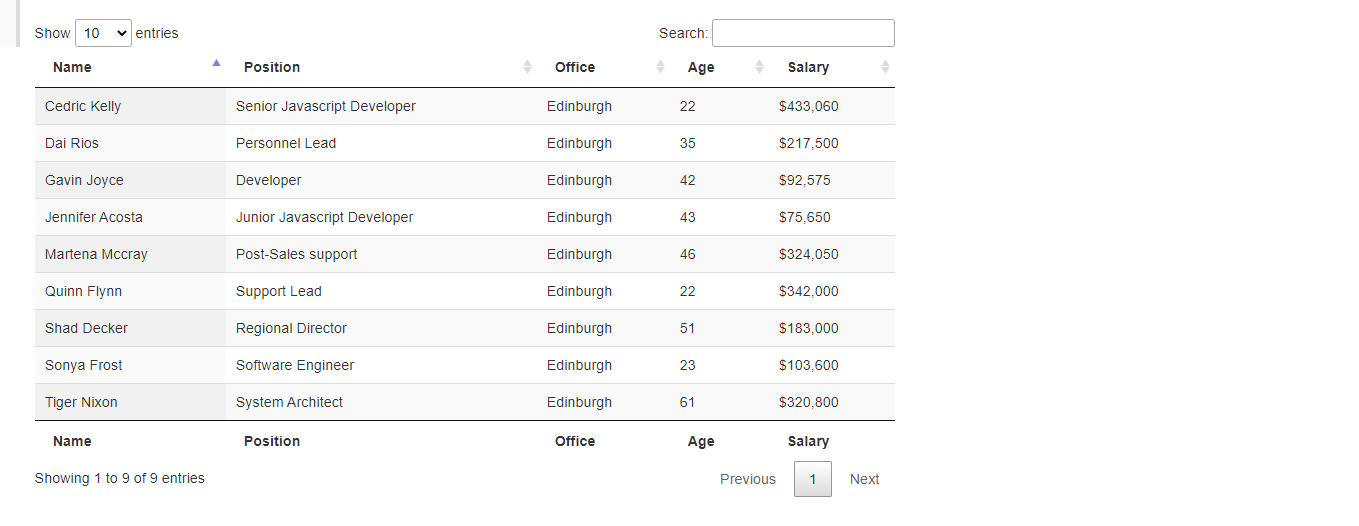Click the Age label in table footer
This screenshot has width=1359, height=526.
pos(701,441)
